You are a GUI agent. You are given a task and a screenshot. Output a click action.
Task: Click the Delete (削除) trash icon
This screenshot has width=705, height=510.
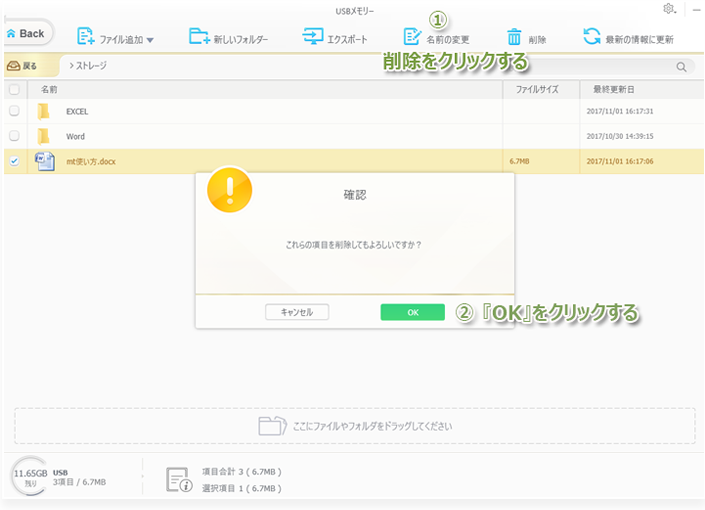click(514, 38)
